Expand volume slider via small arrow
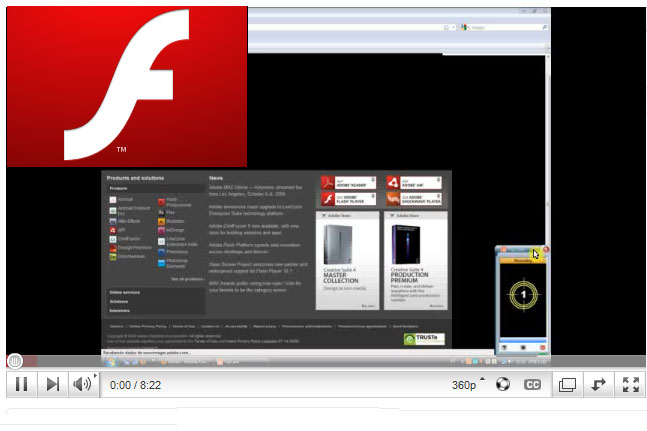Image resolution: width=647 pixels, height=431 pixels. [x=95, y=376]
